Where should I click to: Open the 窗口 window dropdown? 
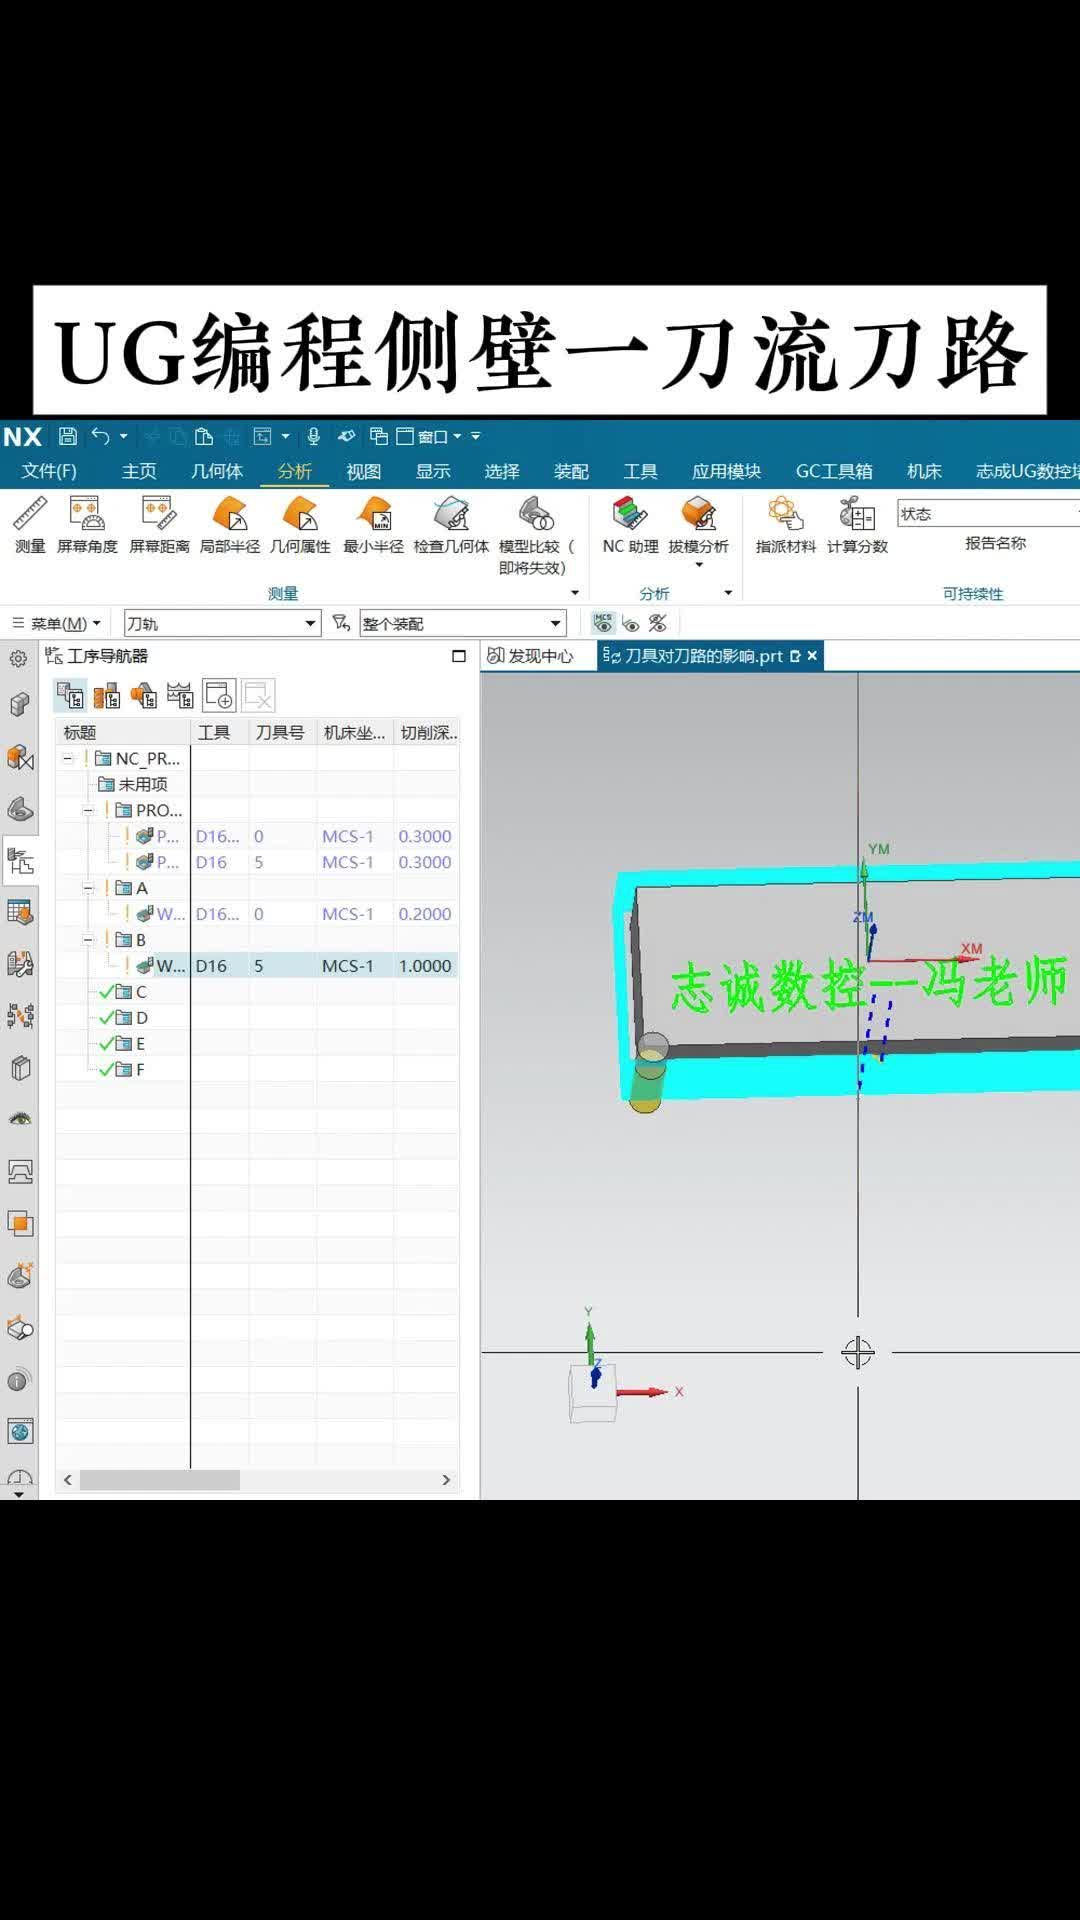[x=430, y=436]
